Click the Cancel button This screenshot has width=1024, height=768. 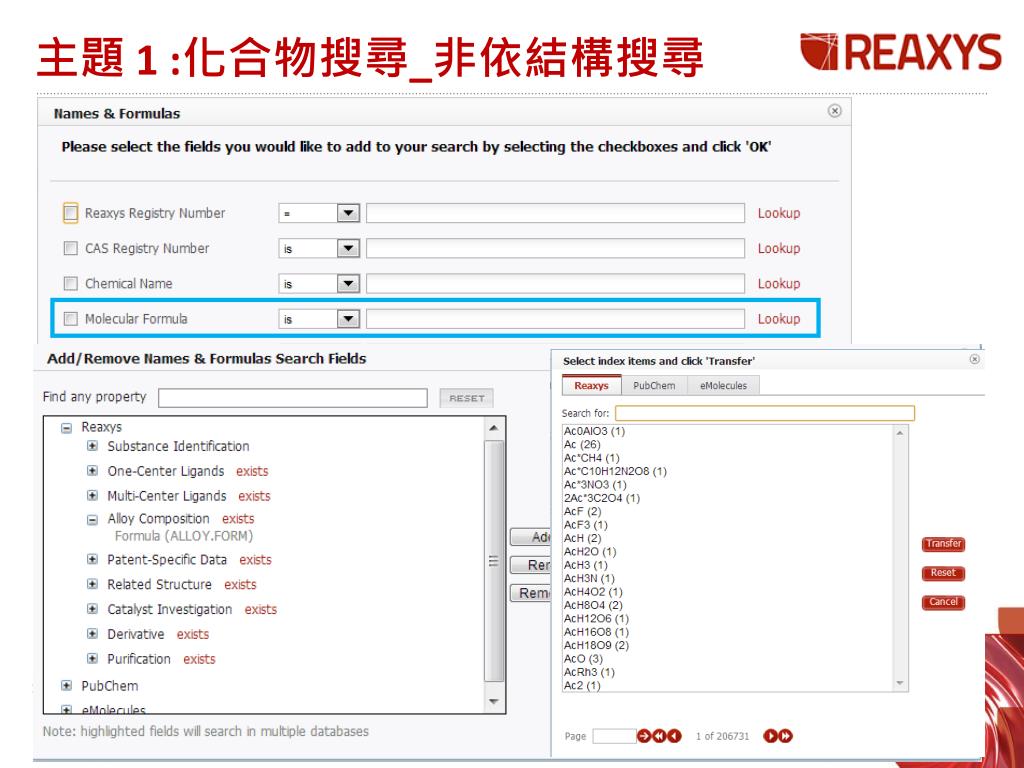[943, 602]
